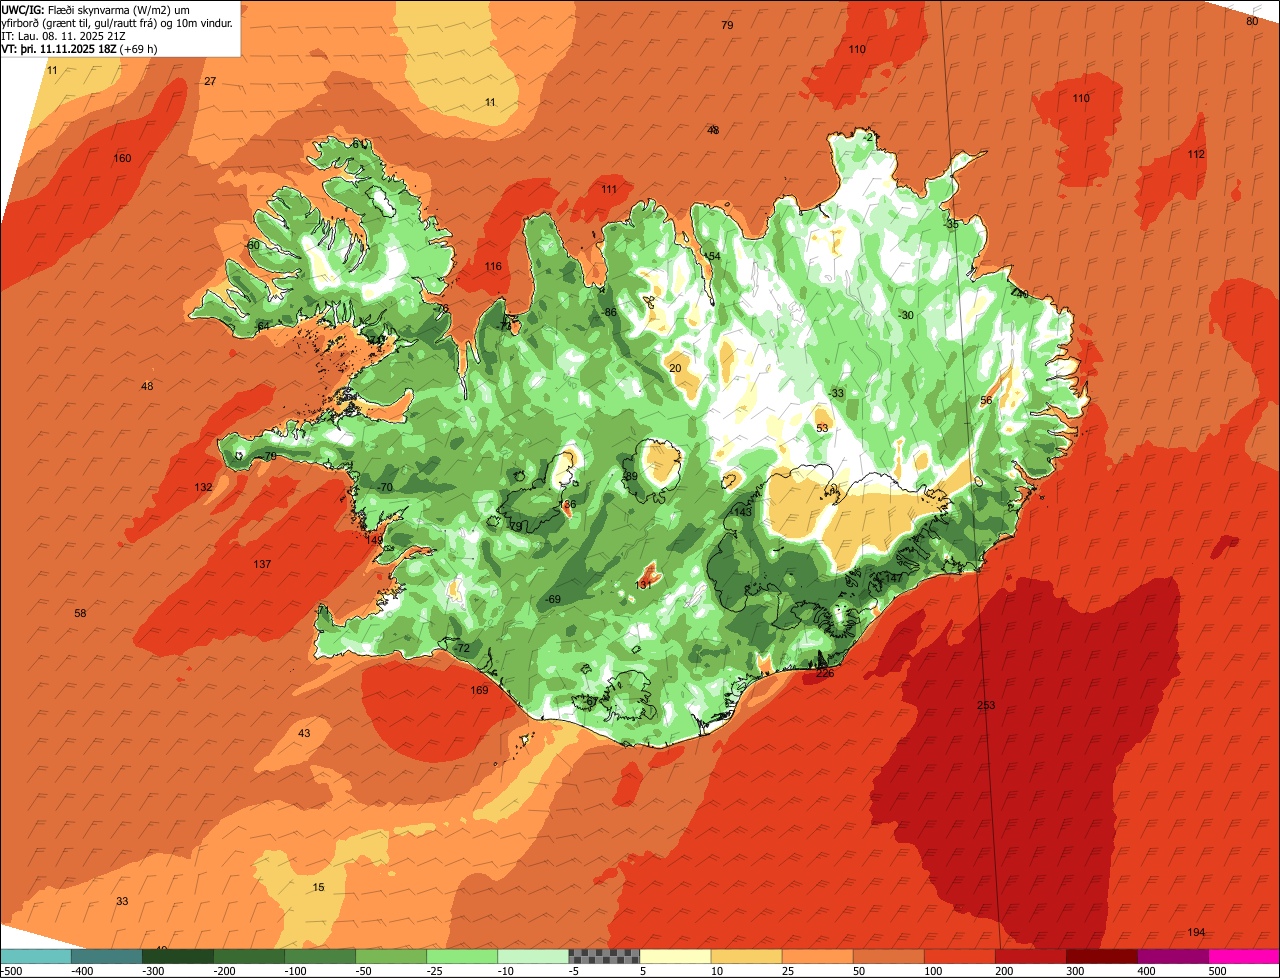This screenshot has width=1280, height=978.
Task: Click the light teal legend swatch above -500
Action: (x=36, y=956)
